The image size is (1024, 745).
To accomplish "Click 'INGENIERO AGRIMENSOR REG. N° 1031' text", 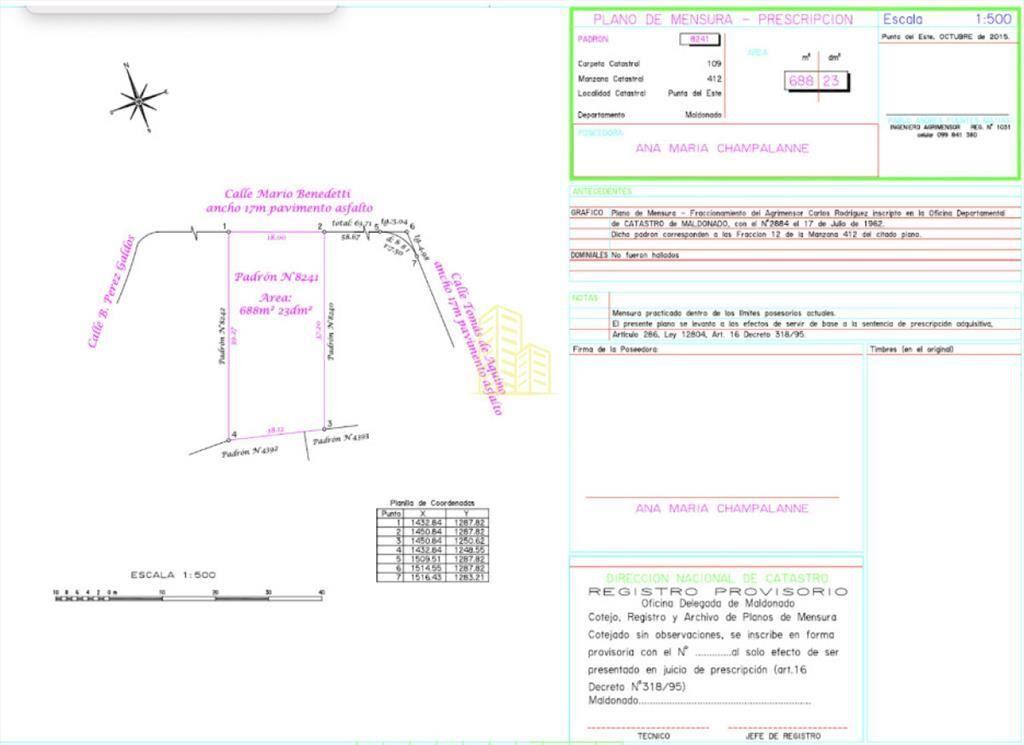I will pyautogui.click(x=950, y=127).
